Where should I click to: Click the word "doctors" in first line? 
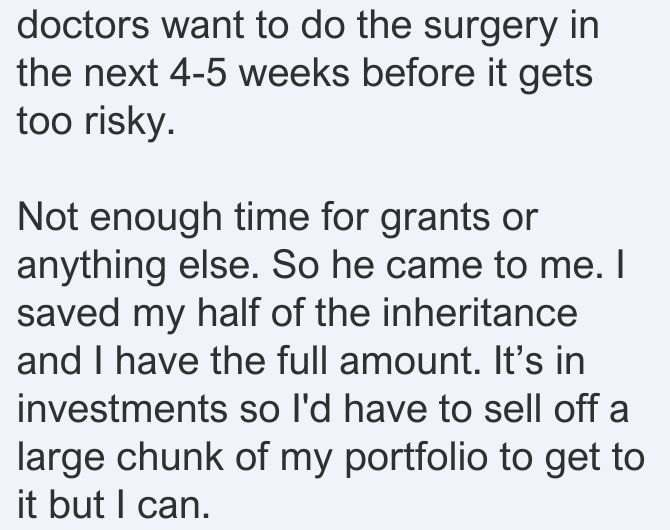(x=83, y=25)
